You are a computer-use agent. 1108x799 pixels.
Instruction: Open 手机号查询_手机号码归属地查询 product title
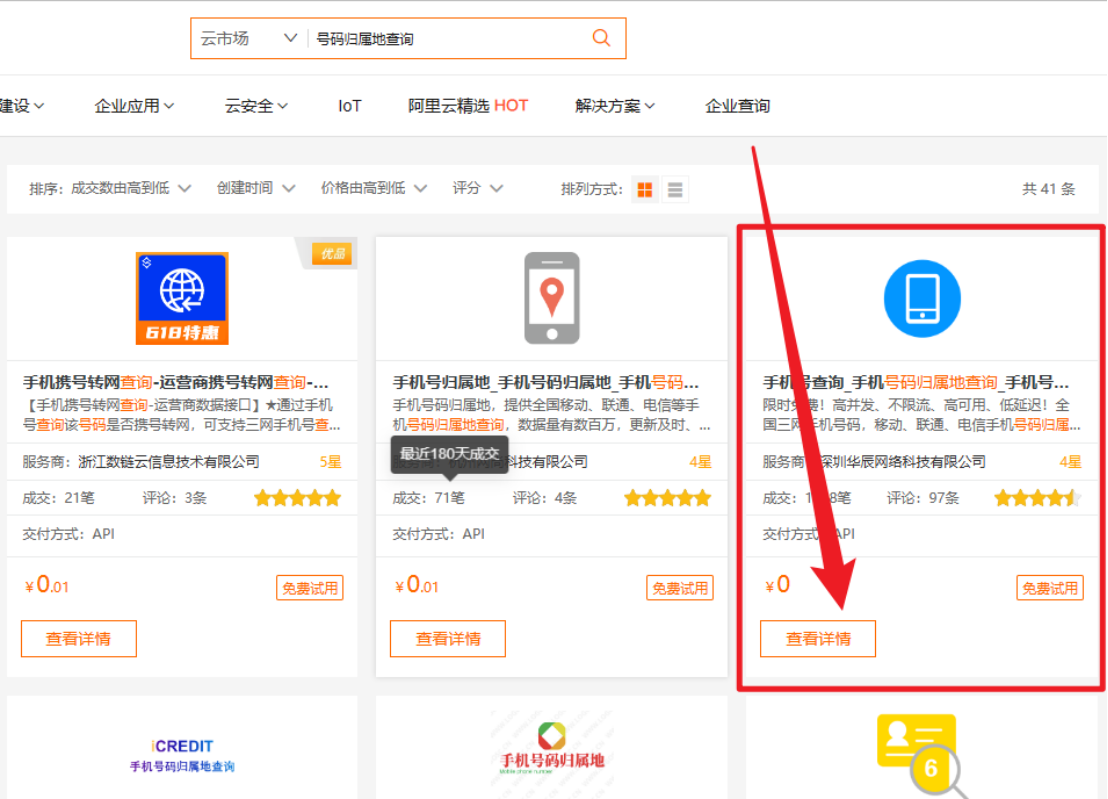point(916,383)
